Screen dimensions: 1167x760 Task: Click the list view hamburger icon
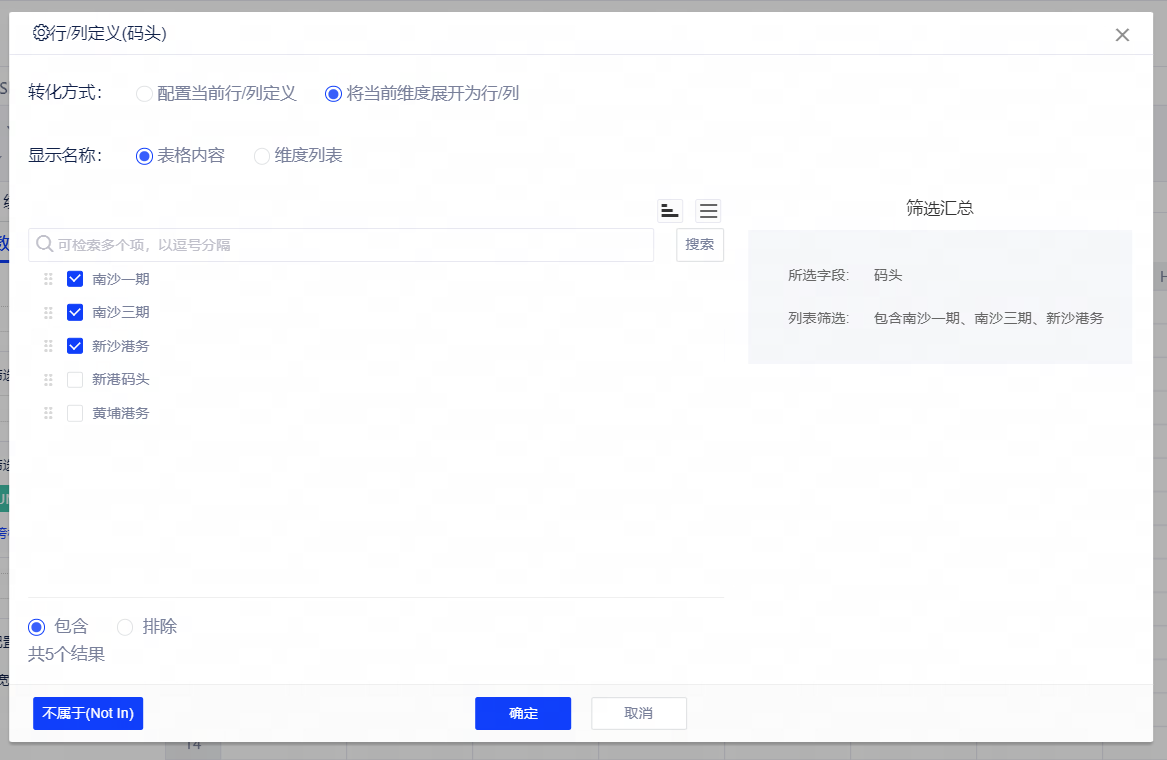(x=708, y=211)
